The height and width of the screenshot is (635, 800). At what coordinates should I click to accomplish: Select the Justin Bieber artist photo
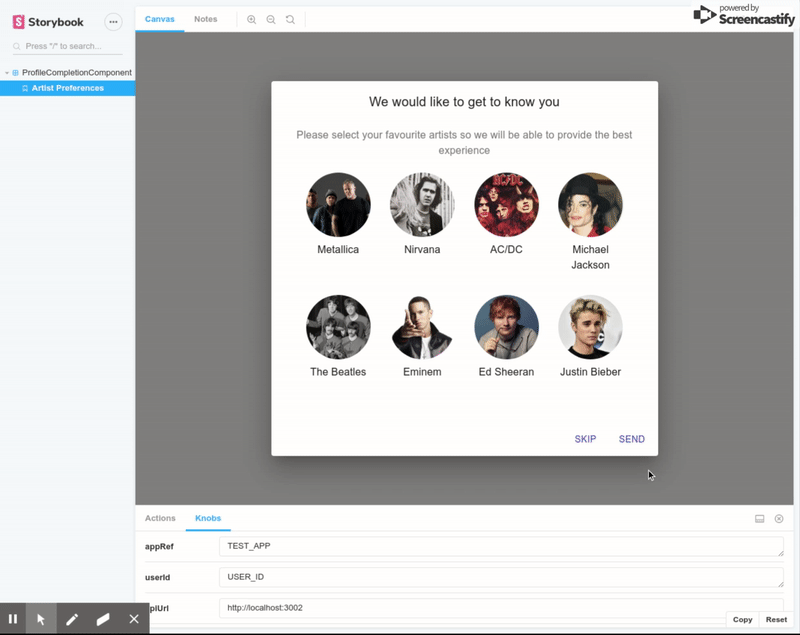point(590,327)
